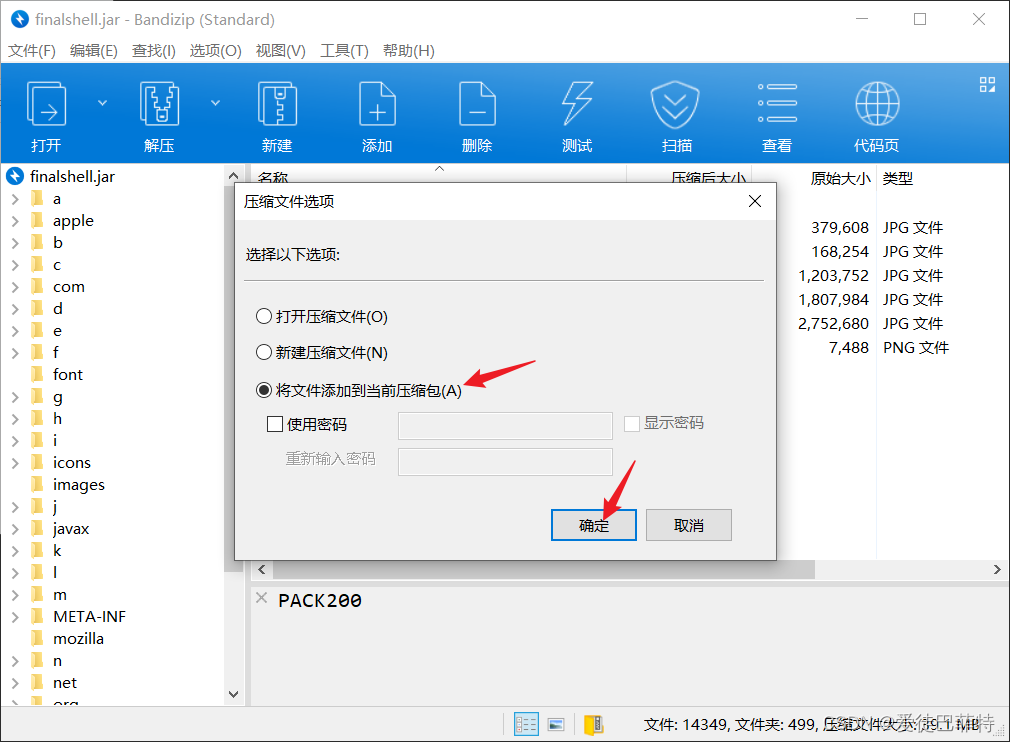
Task: Switch to details list view in status bar
Action: pyautogui.click(x=526, y=724)
